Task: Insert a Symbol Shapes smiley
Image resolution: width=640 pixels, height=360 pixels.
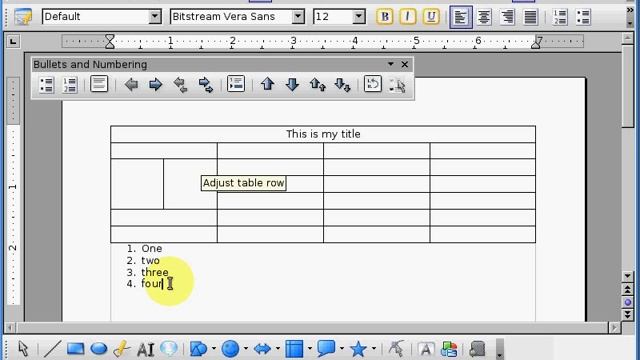Action: tap(230, 349)
